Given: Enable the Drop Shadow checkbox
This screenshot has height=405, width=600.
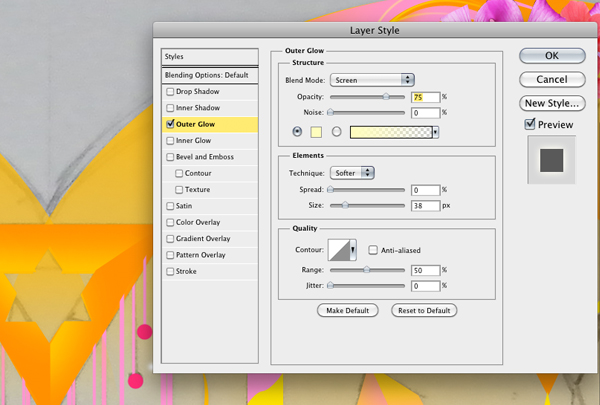Looking at the screenshot, I should tap(170, 92).
